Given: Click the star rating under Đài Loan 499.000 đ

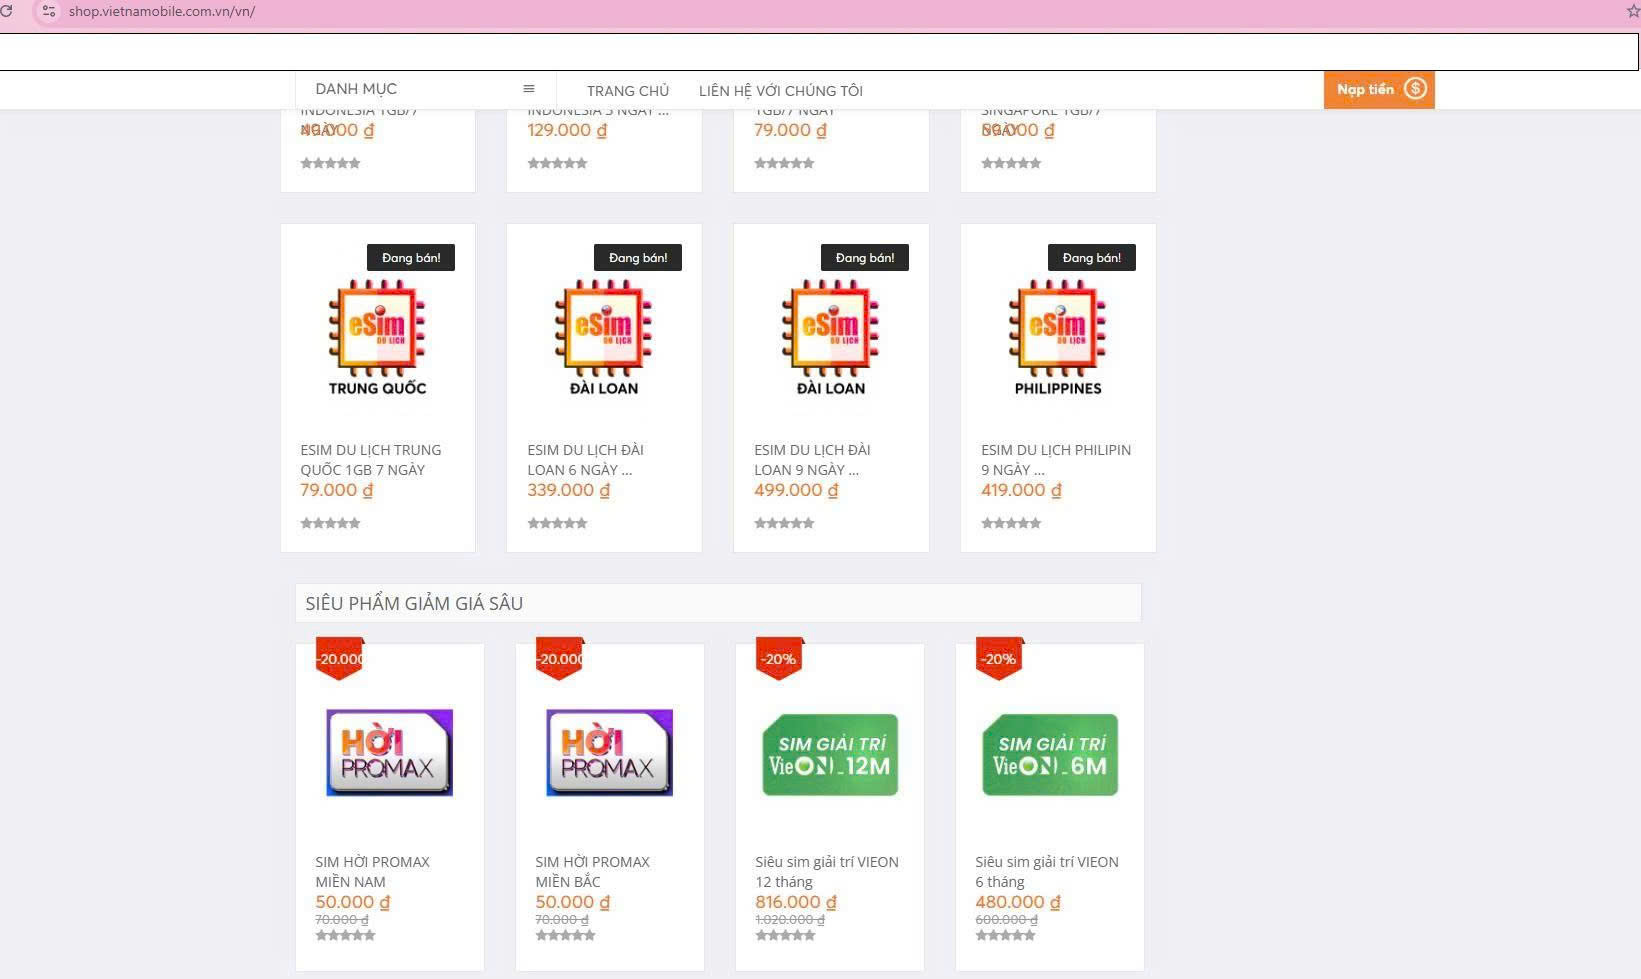Looking at the screenshot, I should 785,523.
